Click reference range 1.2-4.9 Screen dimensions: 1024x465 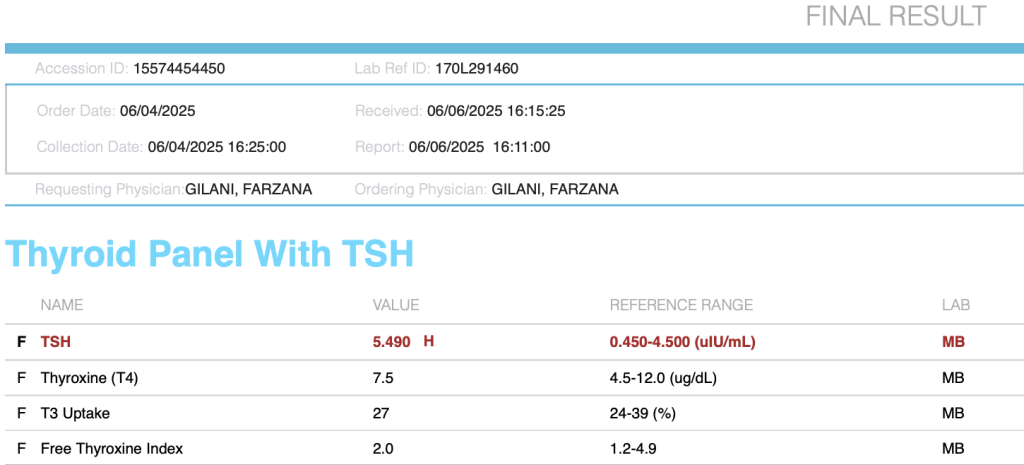633,449
